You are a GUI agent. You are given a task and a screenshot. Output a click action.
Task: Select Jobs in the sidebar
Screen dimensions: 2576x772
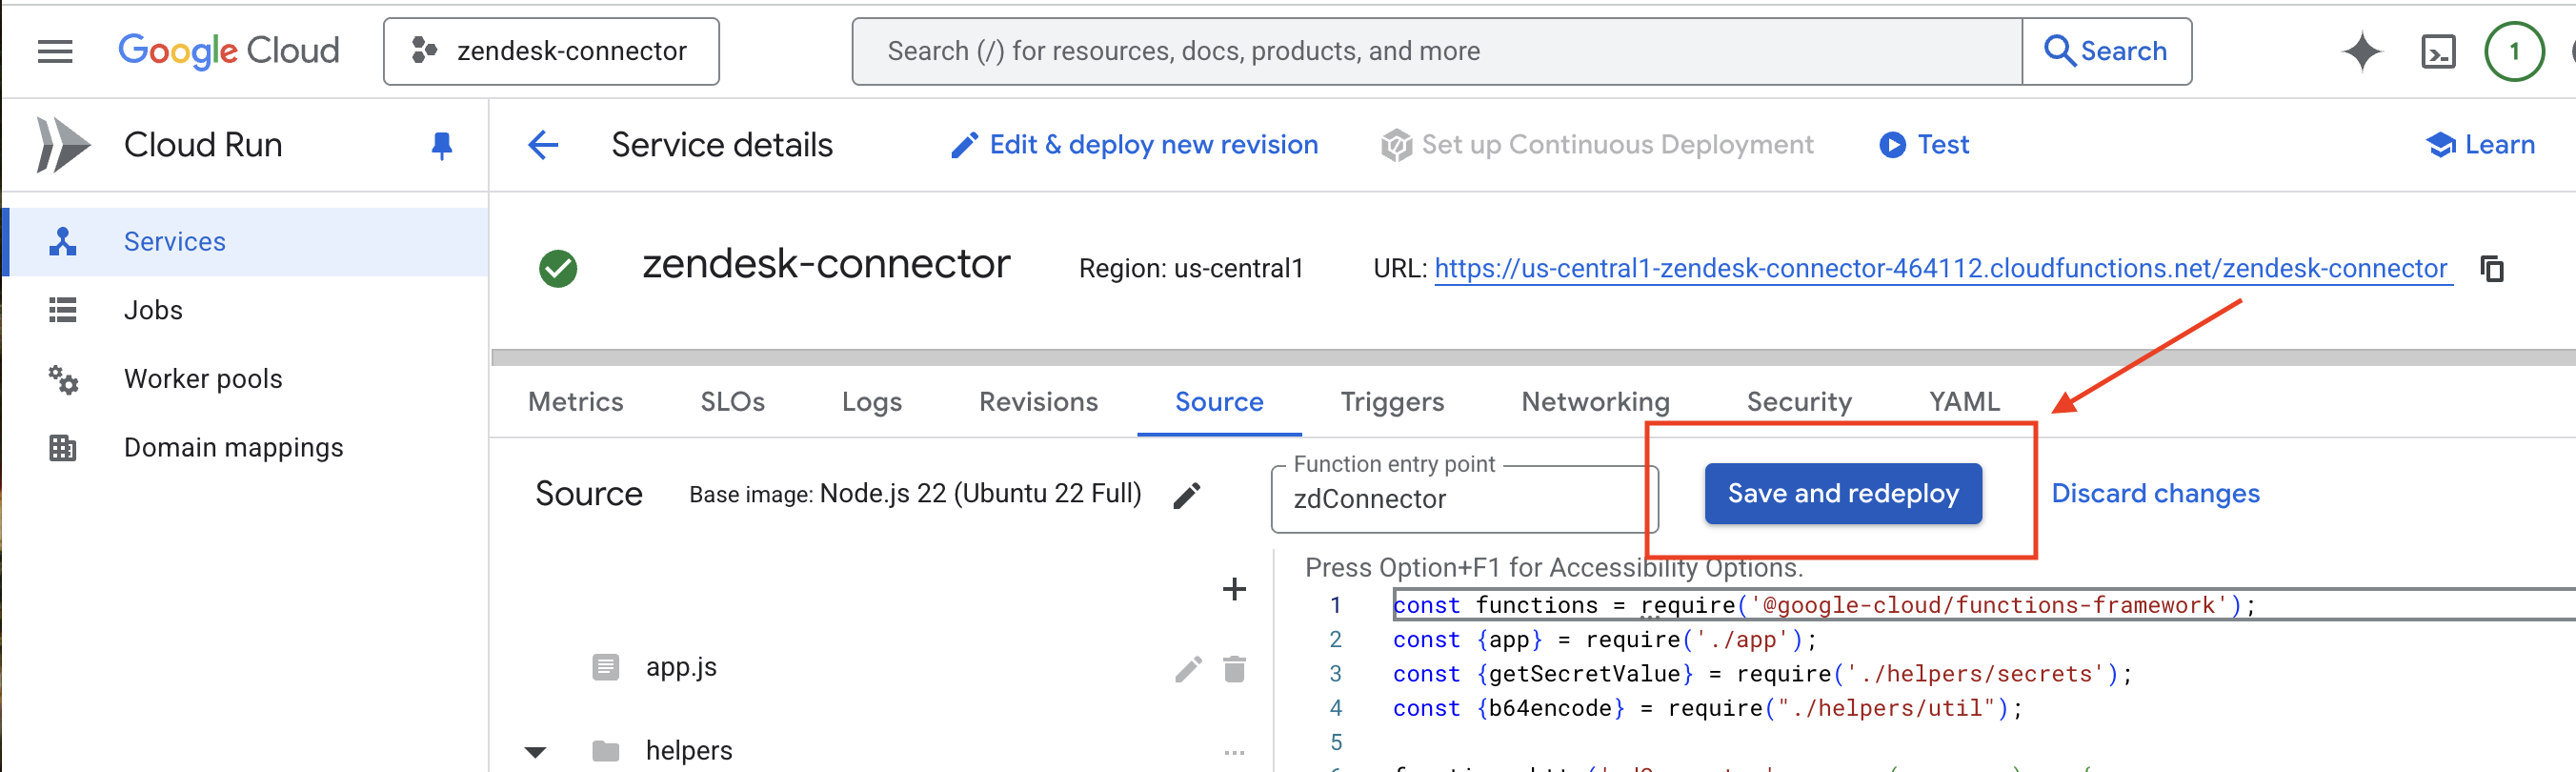(x=153, y=311)
